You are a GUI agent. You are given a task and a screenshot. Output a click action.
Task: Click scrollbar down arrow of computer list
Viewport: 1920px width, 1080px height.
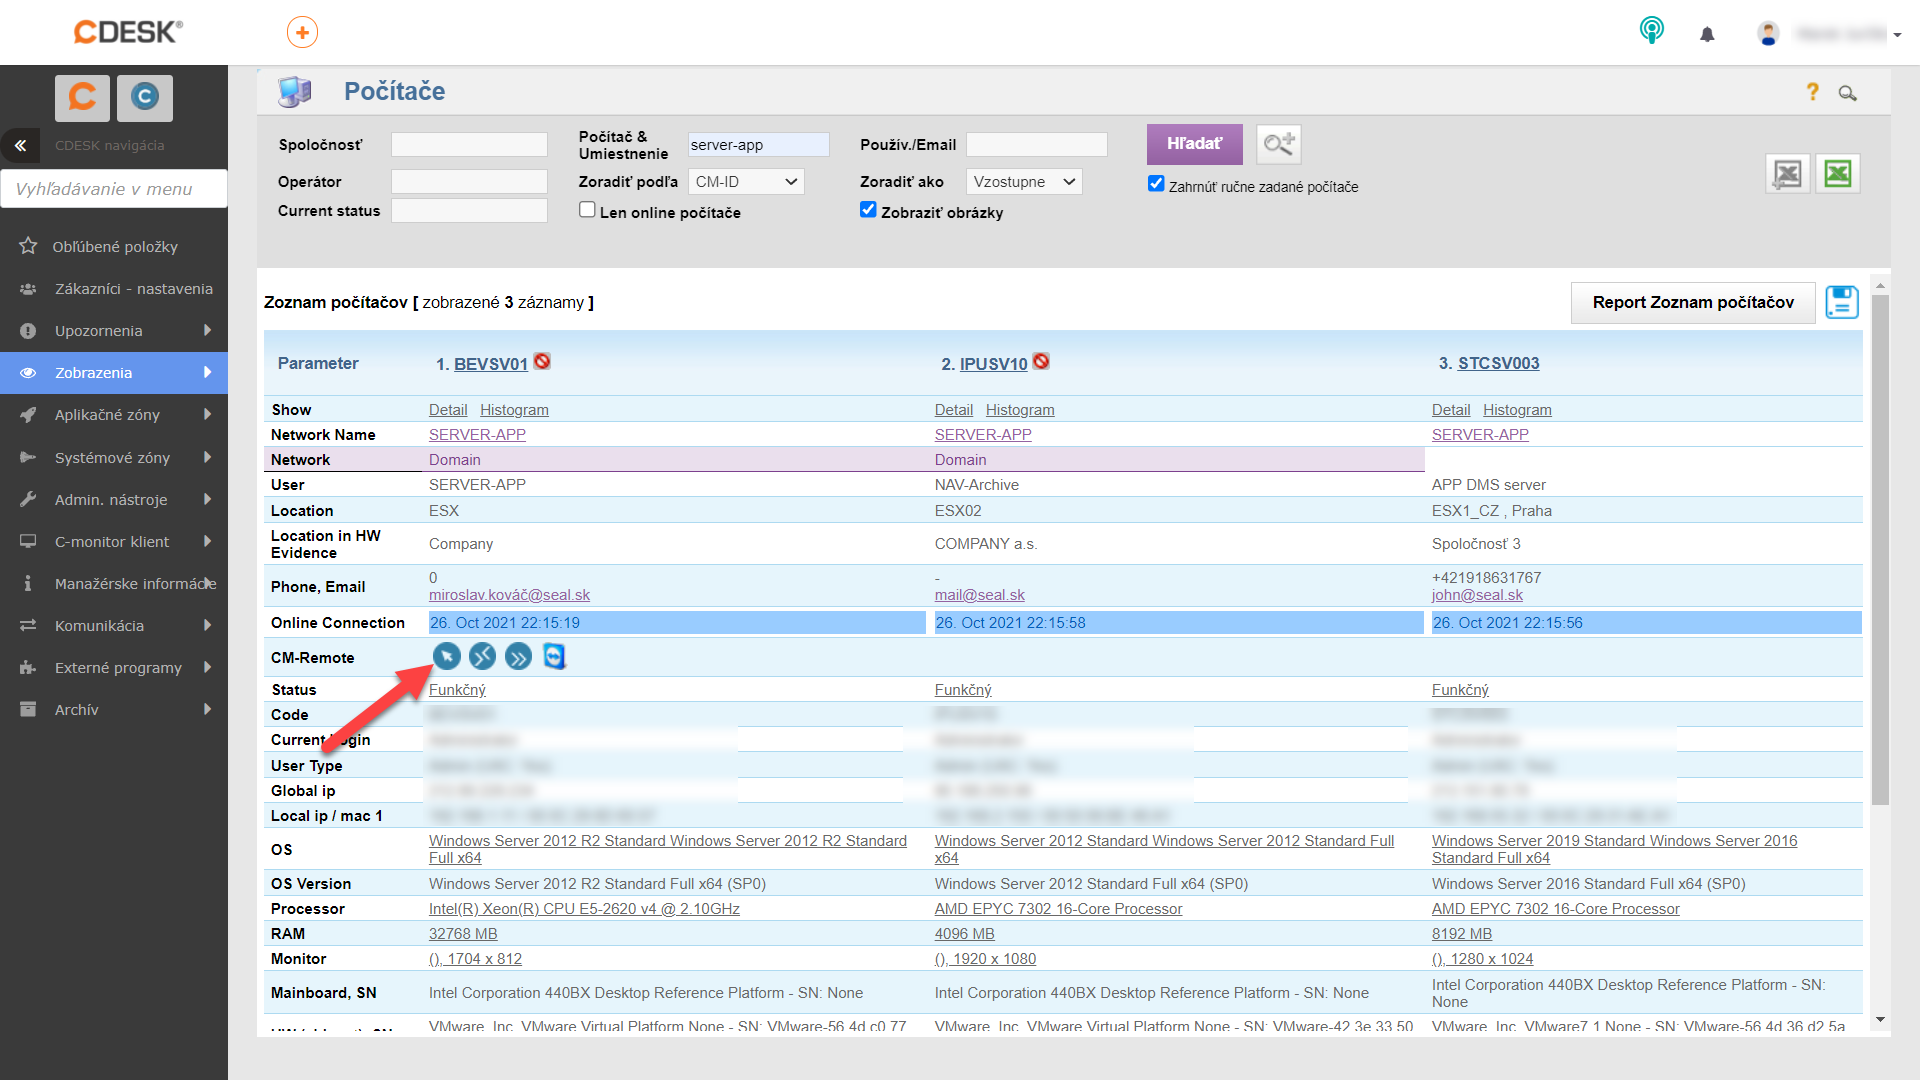pos(1880,1020)
